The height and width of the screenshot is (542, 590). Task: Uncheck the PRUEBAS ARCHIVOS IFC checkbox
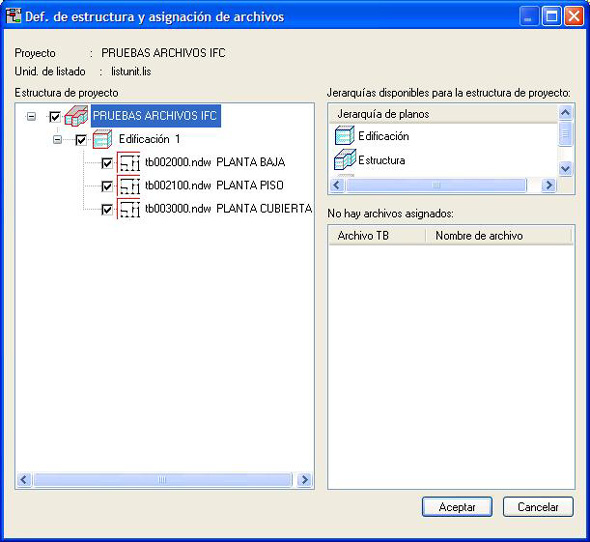click(55, 117)
